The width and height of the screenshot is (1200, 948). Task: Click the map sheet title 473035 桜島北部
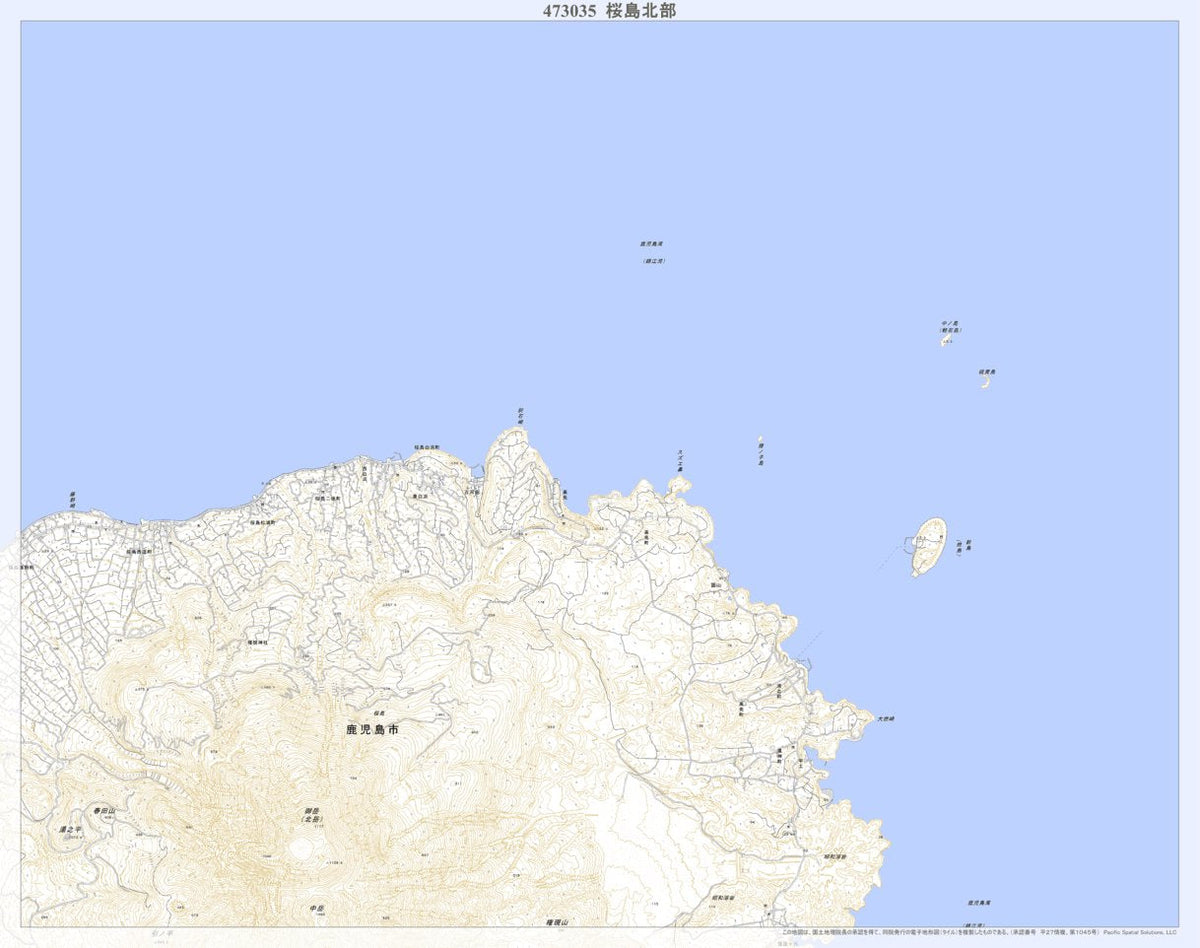[x=599, y=11]
